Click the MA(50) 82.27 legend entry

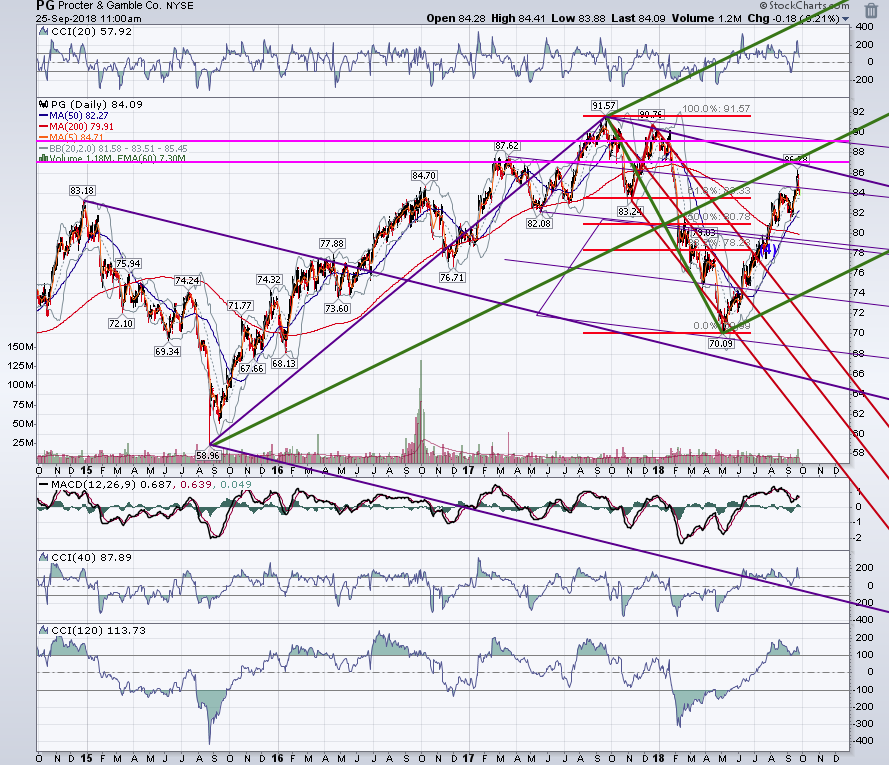point(78,116)
